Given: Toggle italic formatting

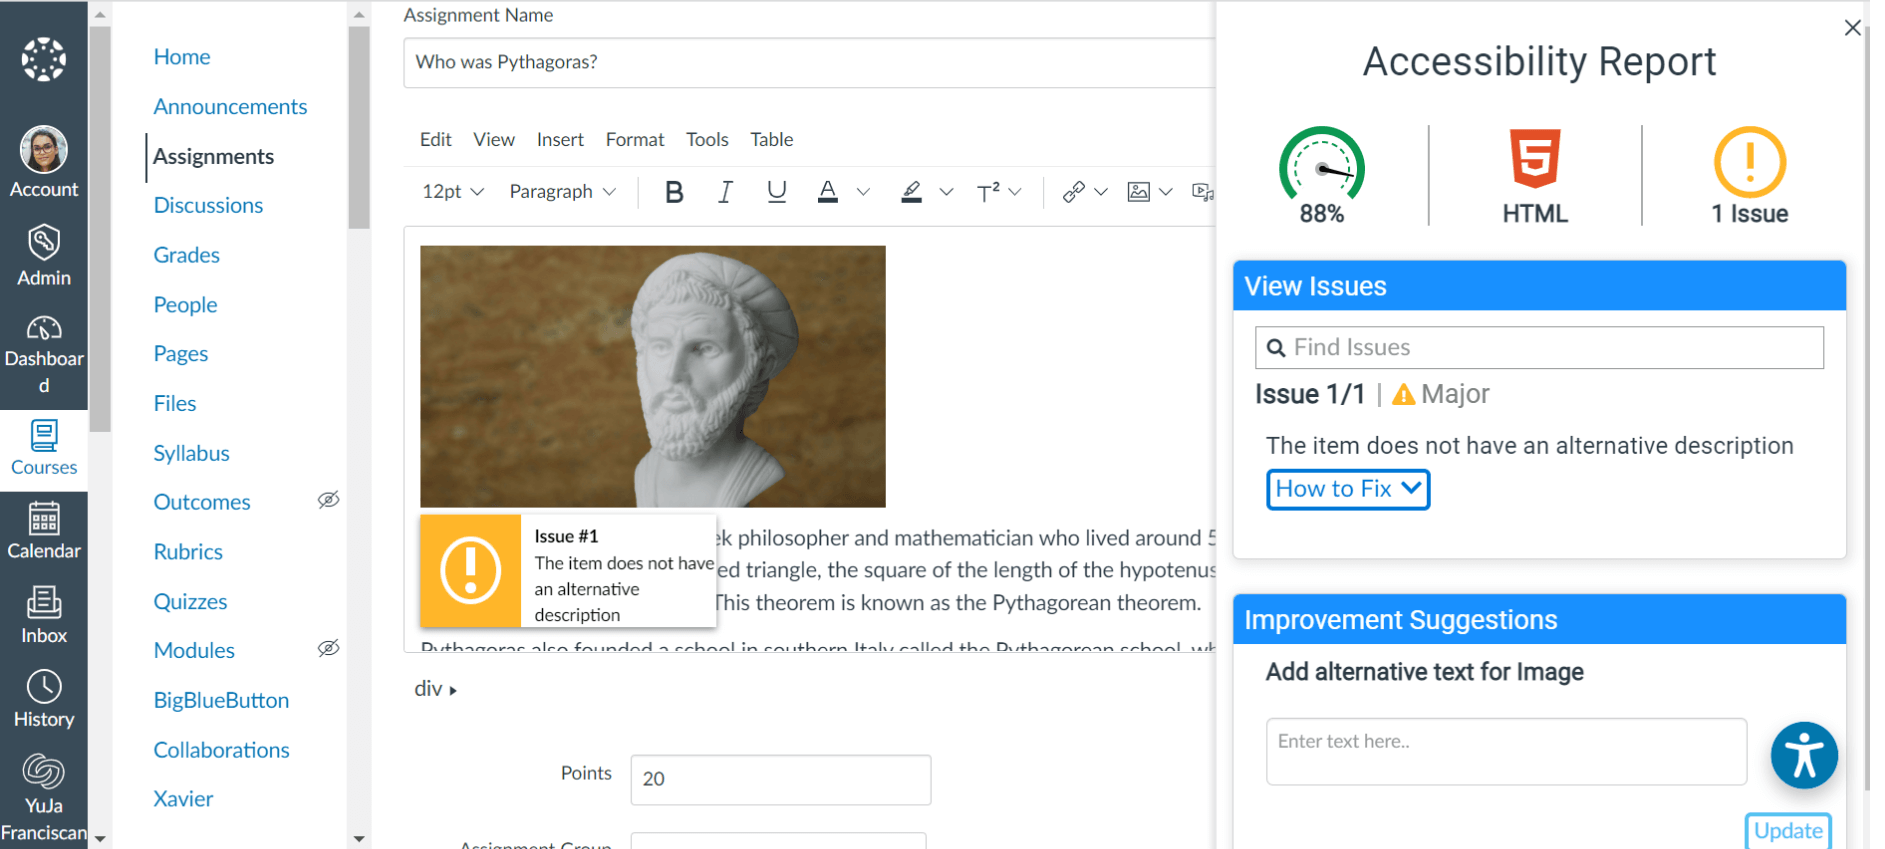Looking at the screenshot, I should pyautogui.click(x=725, y=192).
